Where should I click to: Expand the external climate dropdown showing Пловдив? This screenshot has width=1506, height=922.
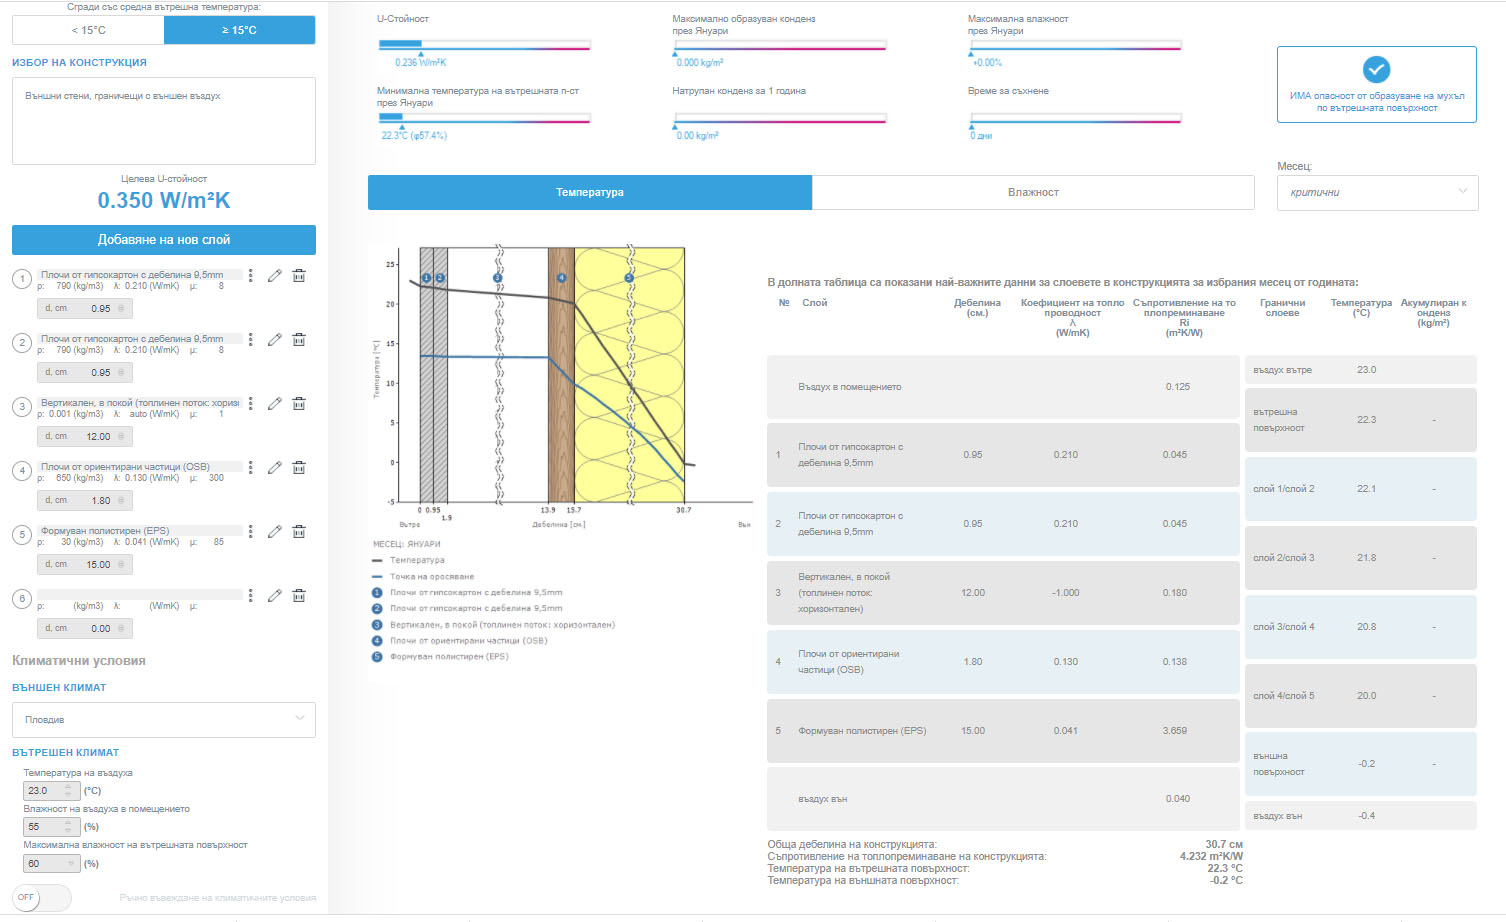tap(163, 720)
